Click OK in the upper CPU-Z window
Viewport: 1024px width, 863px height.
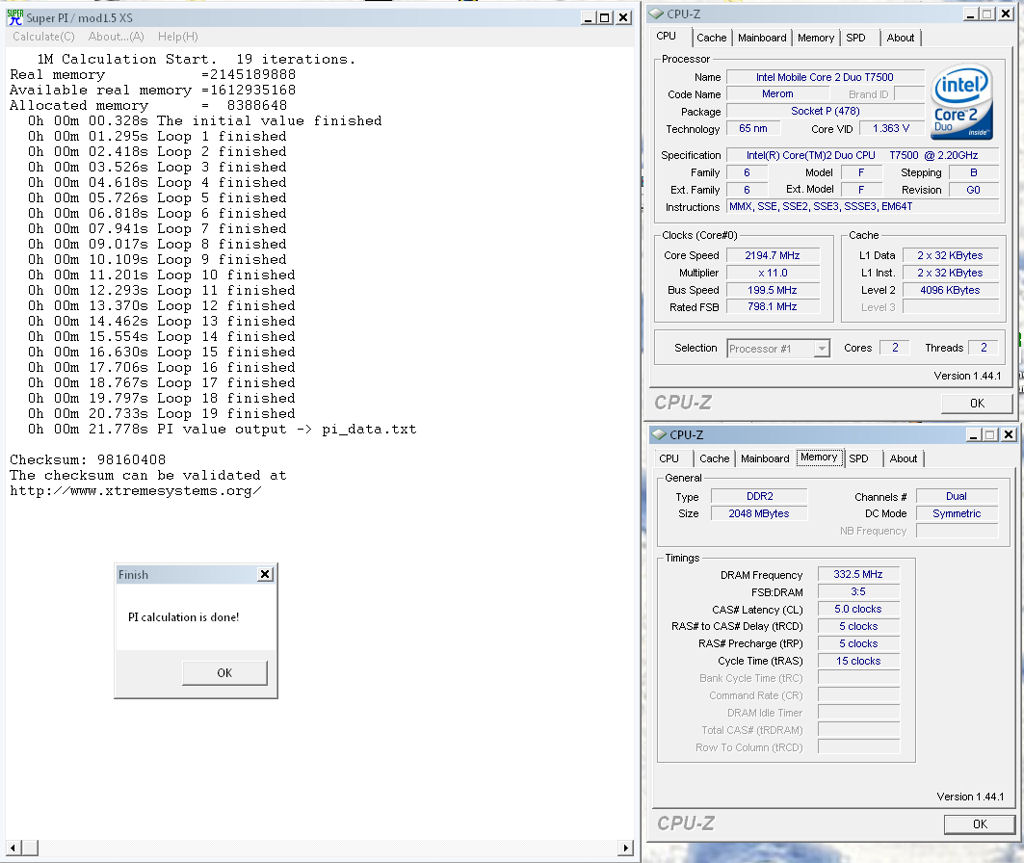click(x=977, y=403)
